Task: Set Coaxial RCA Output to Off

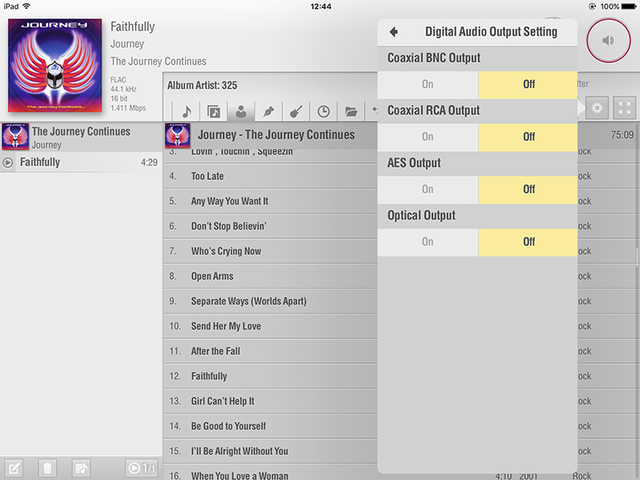Action: [528, 136]
